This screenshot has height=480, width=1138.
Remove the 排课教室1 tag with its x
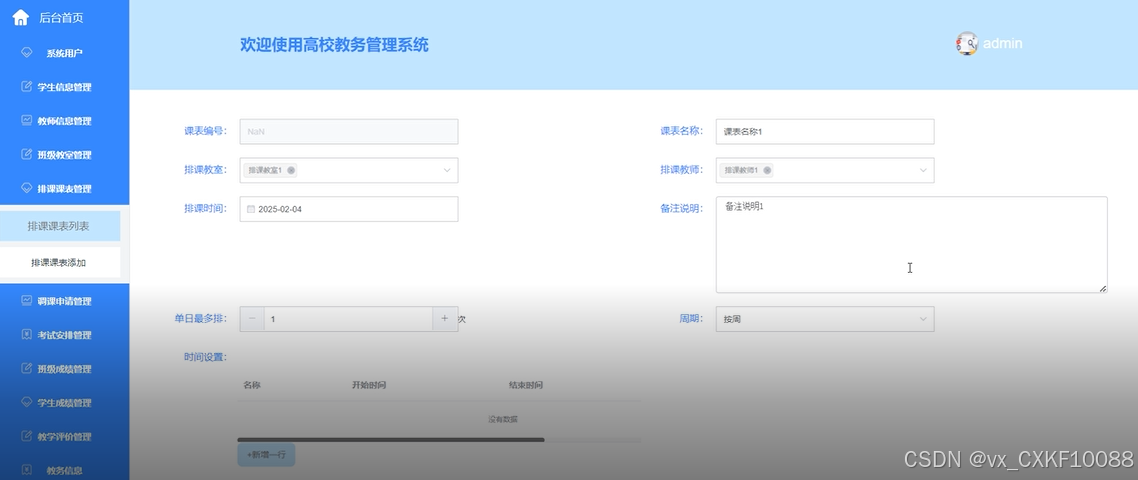291,170
